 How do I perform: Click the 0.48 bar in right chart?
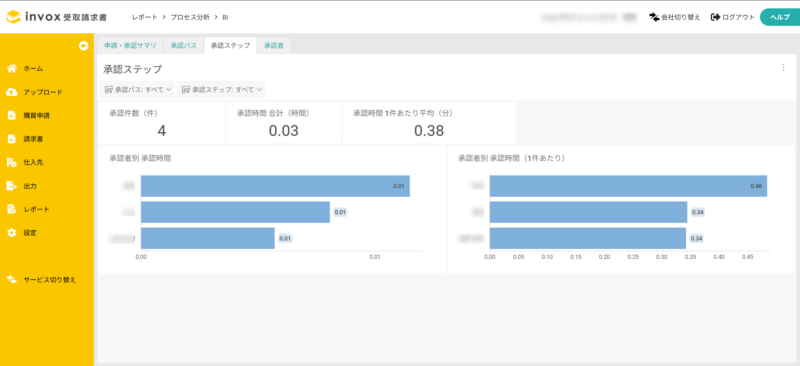[x=628, y=186]
